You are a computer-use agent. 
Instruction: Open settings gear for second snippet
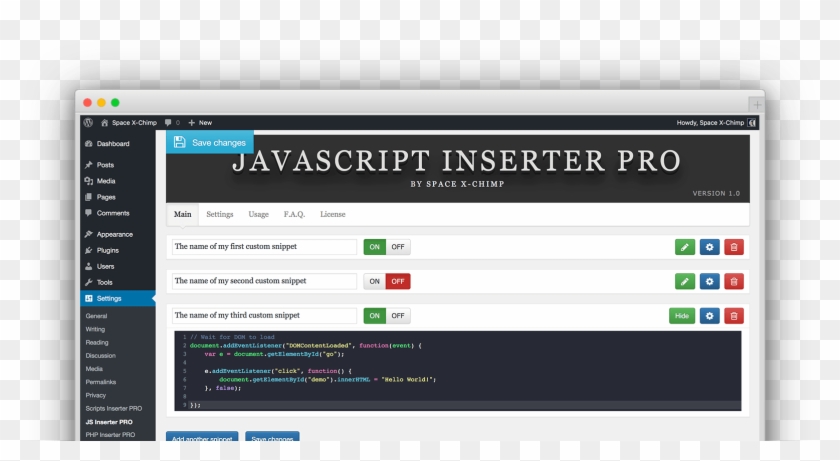(x=709, y=281)
